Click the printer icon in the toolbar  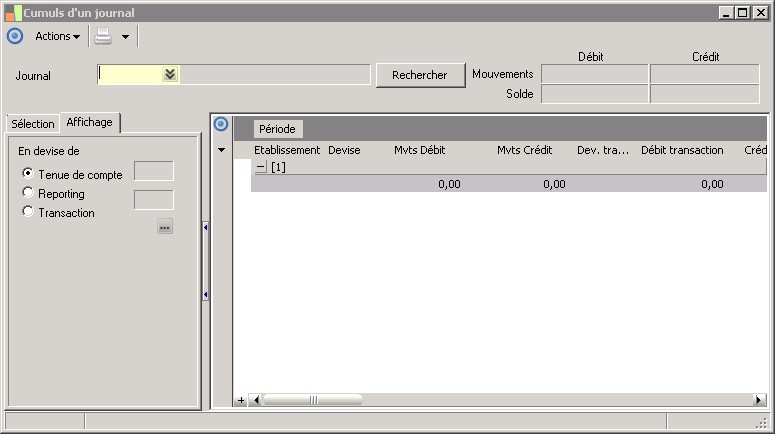tap(104, 36)
